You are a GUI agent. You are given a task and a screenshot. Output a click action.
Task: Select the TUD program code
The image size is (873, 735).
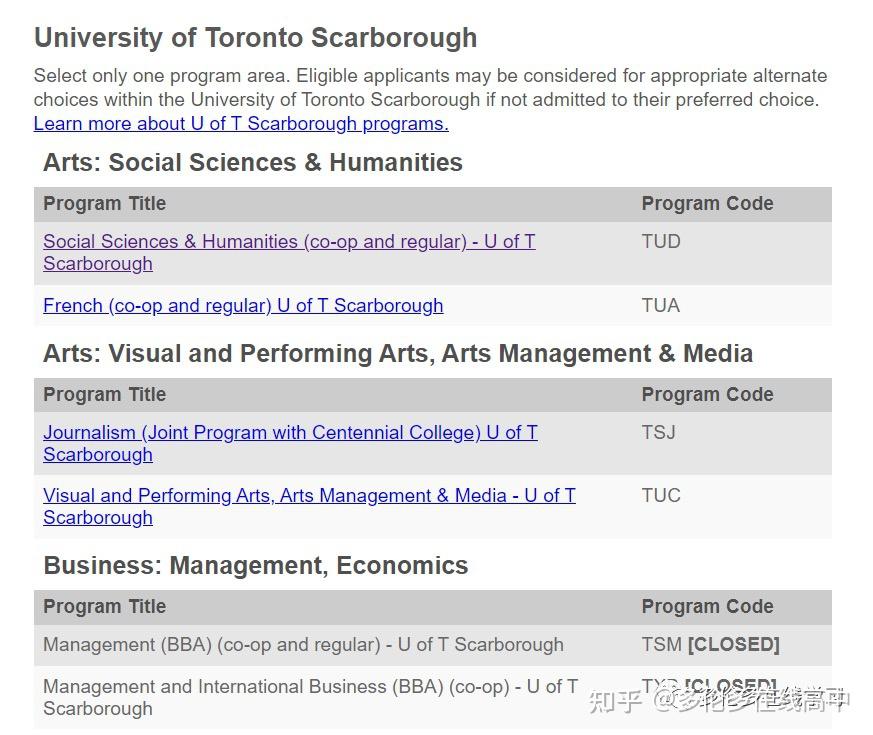coord(661,242)
